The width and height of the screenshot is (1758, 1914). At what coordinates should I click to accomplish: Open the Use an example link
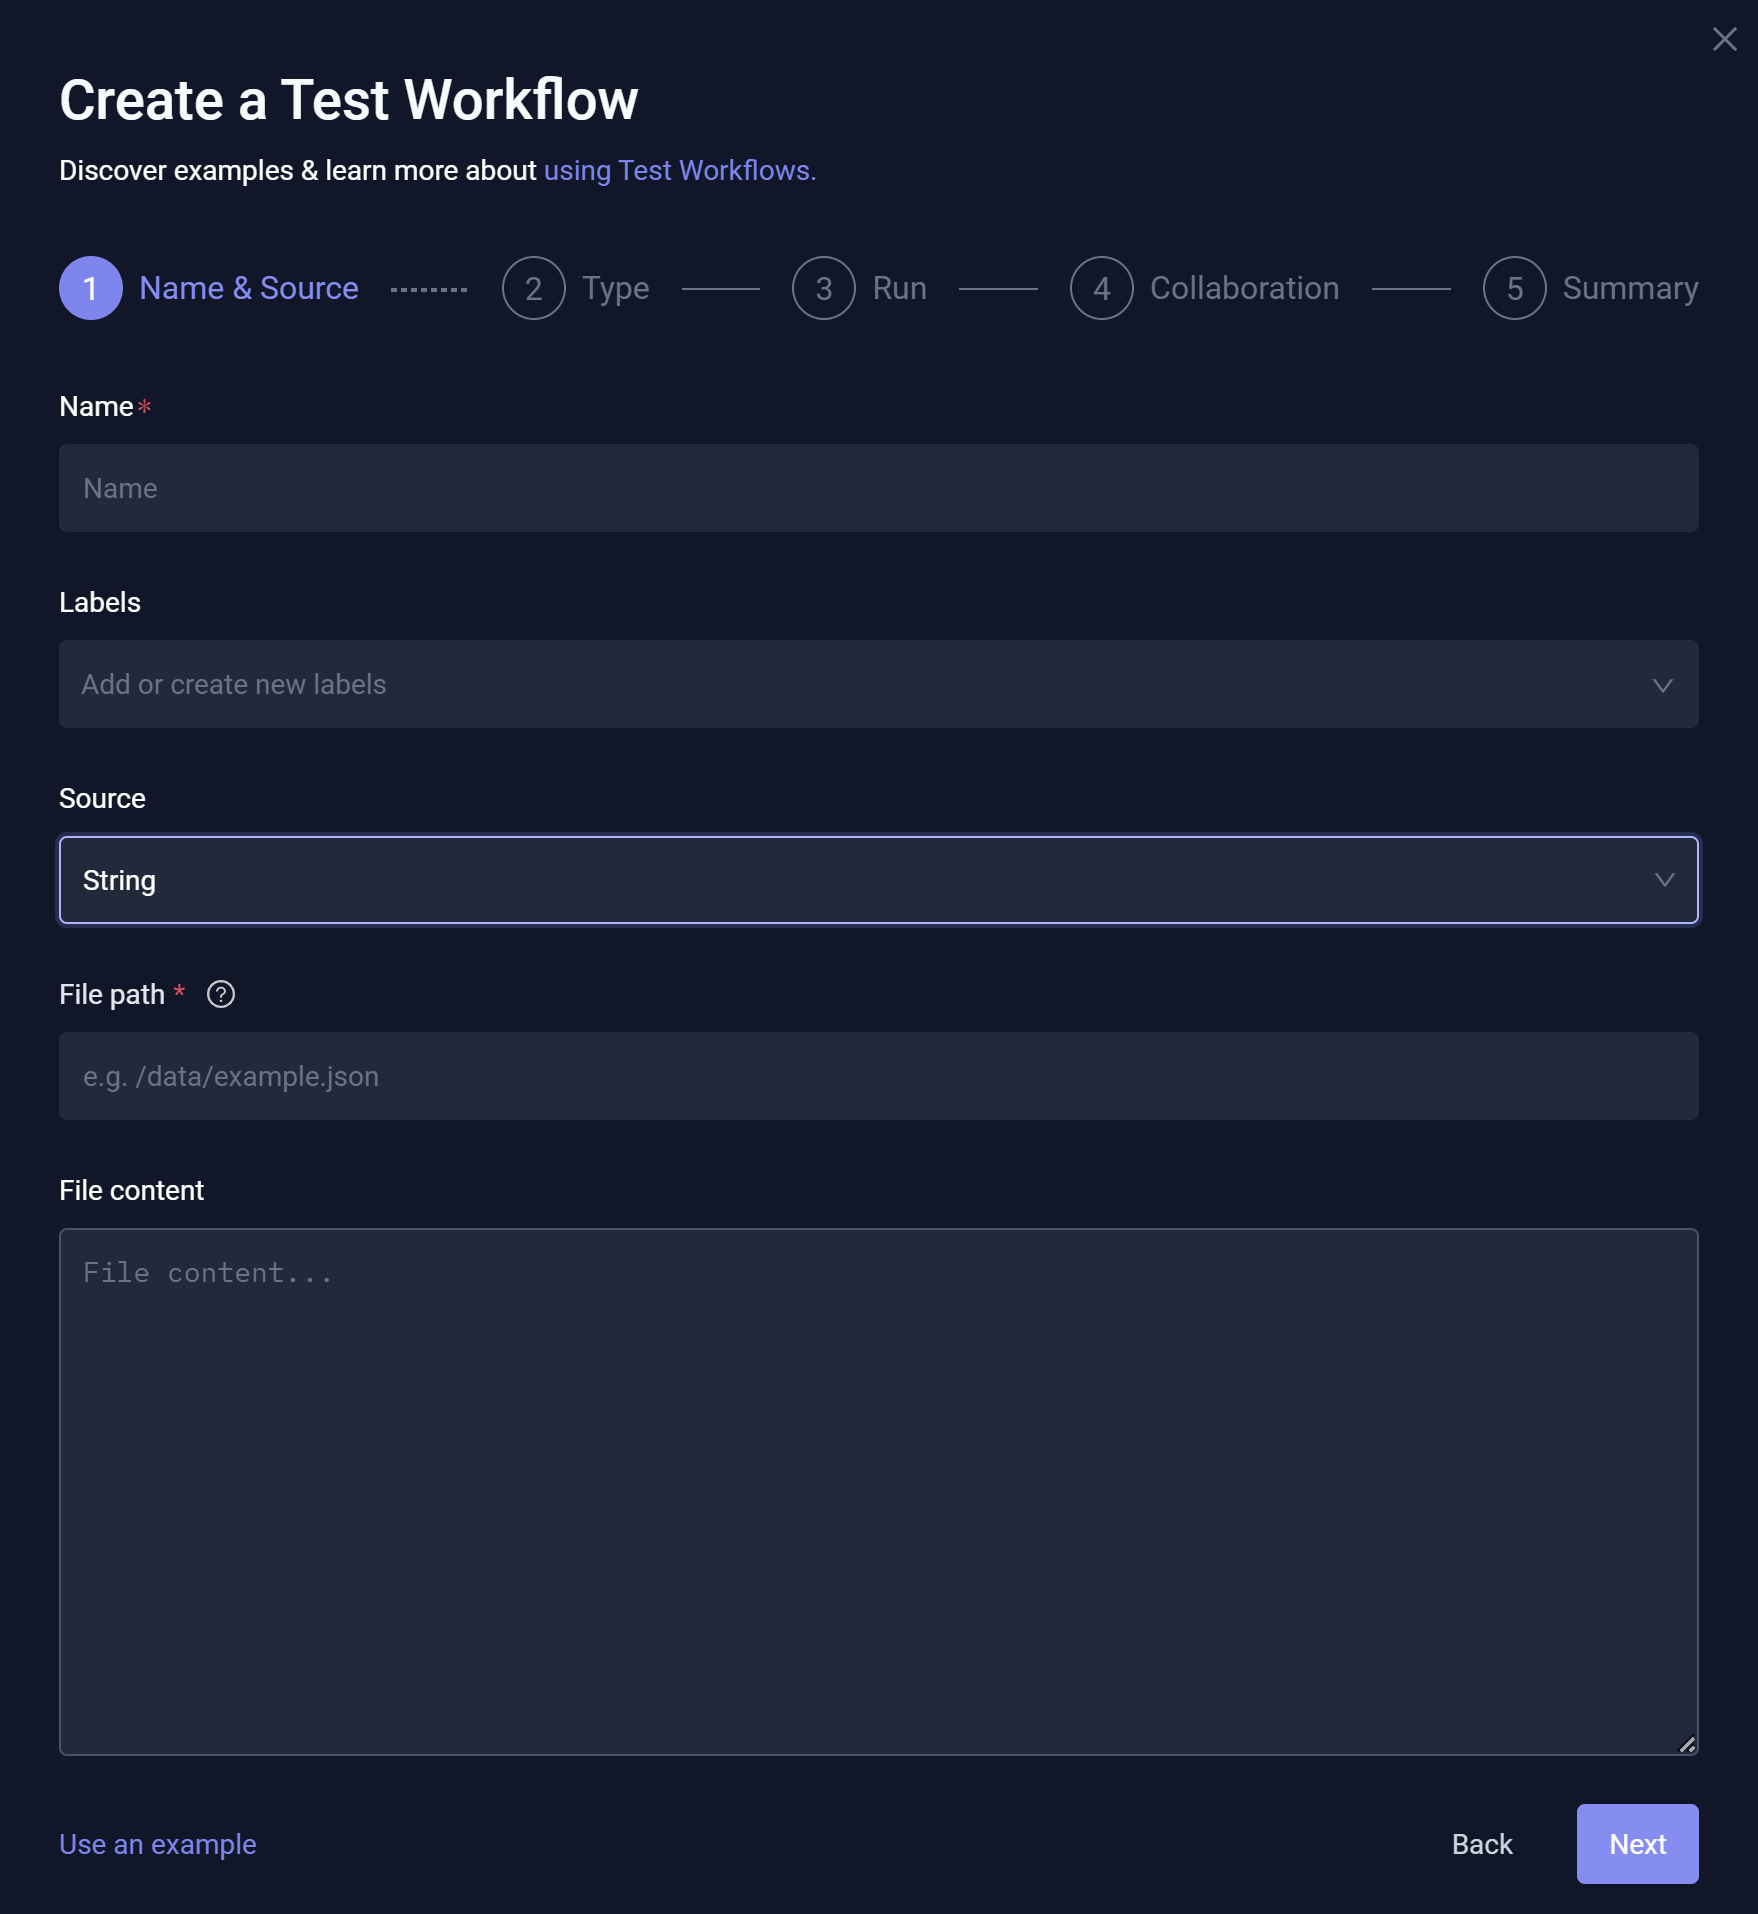[158, 1843]
